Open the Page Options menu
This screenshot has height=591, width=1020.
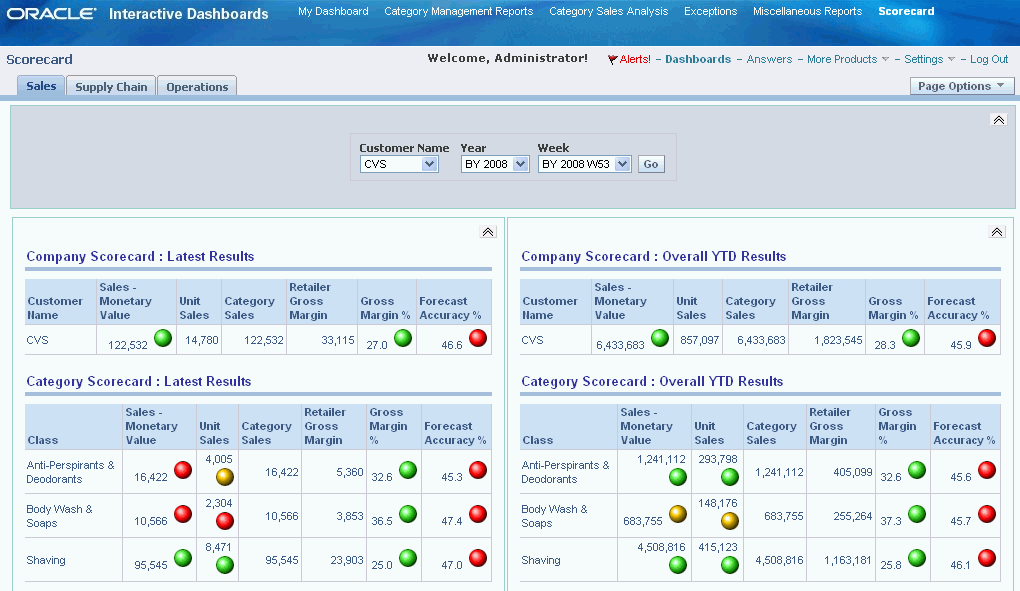point(961,86)
